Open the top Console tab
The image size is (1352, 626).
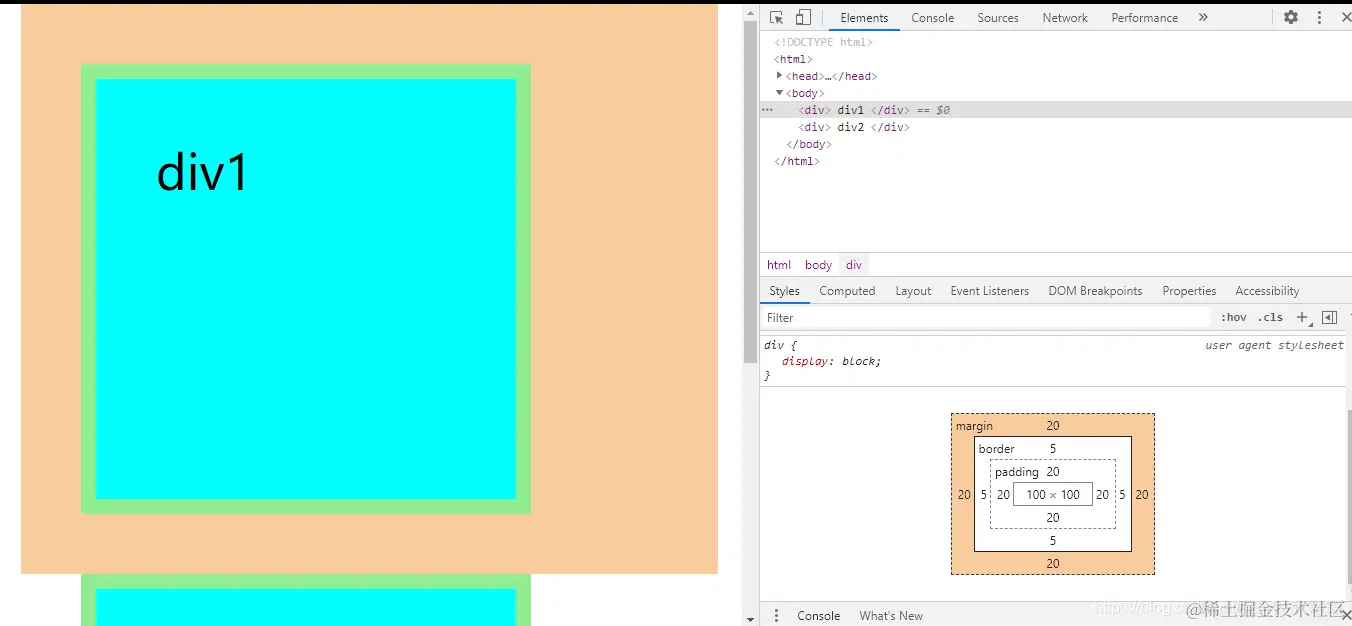point(932,18)
